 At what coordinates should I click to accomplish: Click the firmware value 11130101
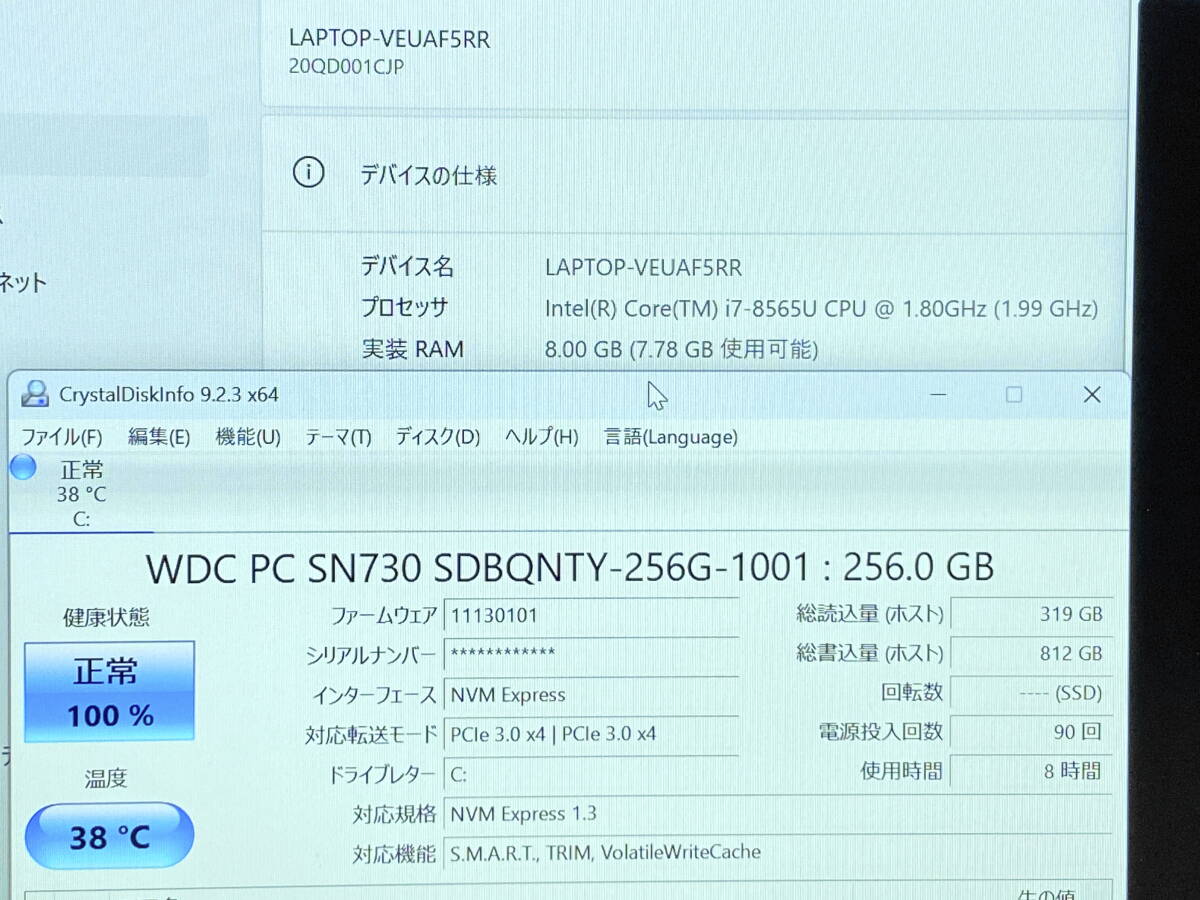tap(592, 615)
